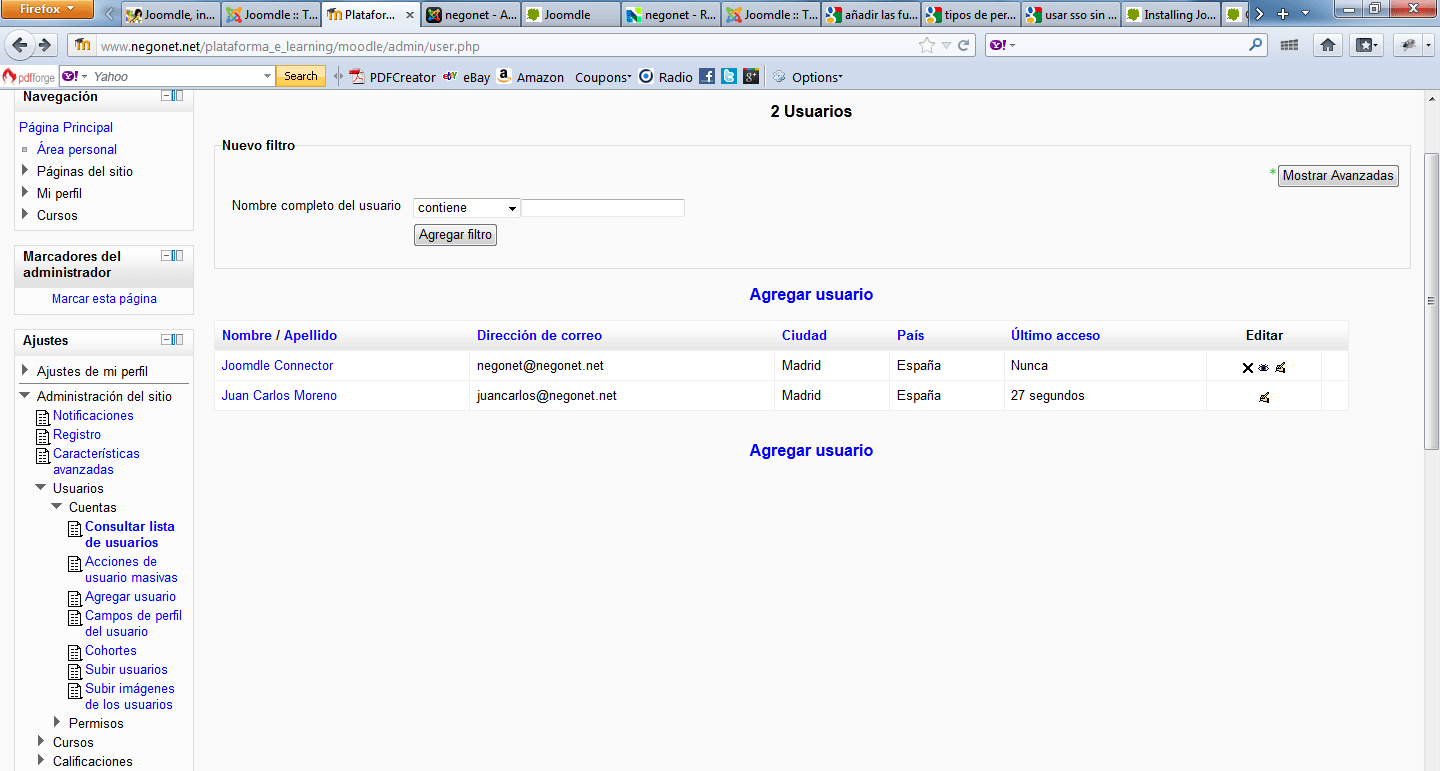Screen dimensions: 1440x771
Task: Click the vertical page scrollbar
Action: coord(1431,300)
